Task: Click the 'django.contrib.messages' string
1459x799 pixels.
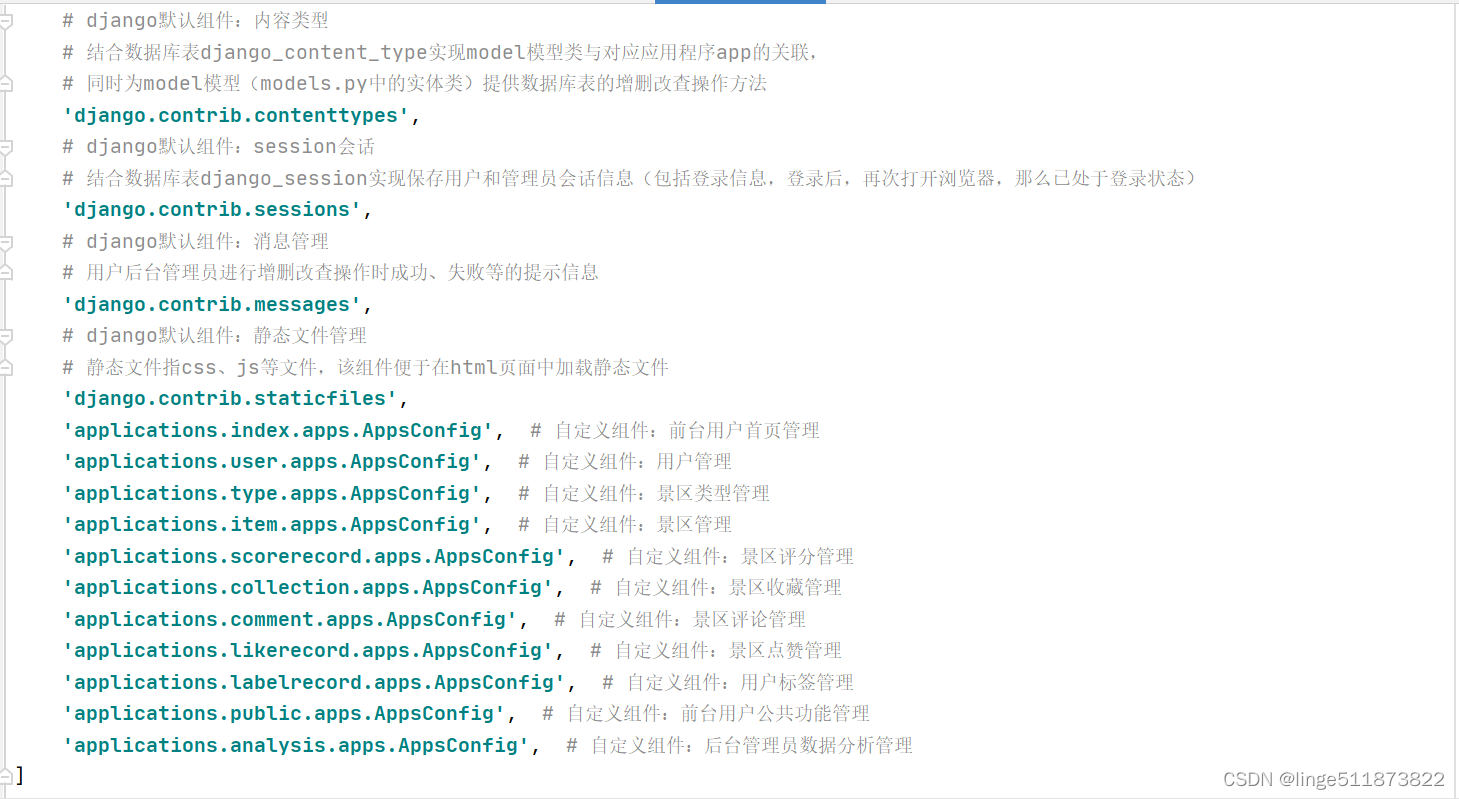Action: (212, 305)
